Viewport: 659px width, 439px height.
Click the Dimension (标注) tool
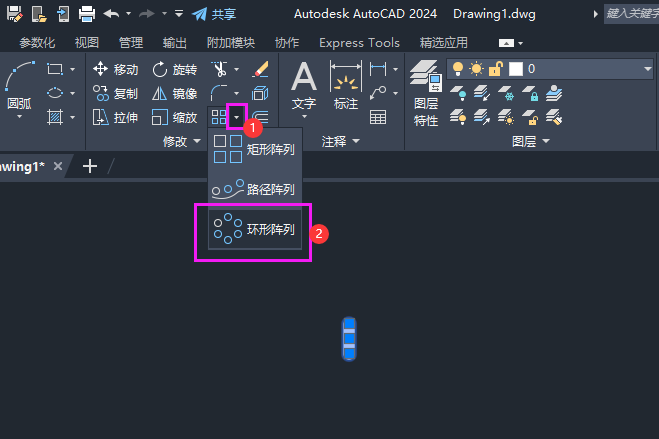coord(346,86)
